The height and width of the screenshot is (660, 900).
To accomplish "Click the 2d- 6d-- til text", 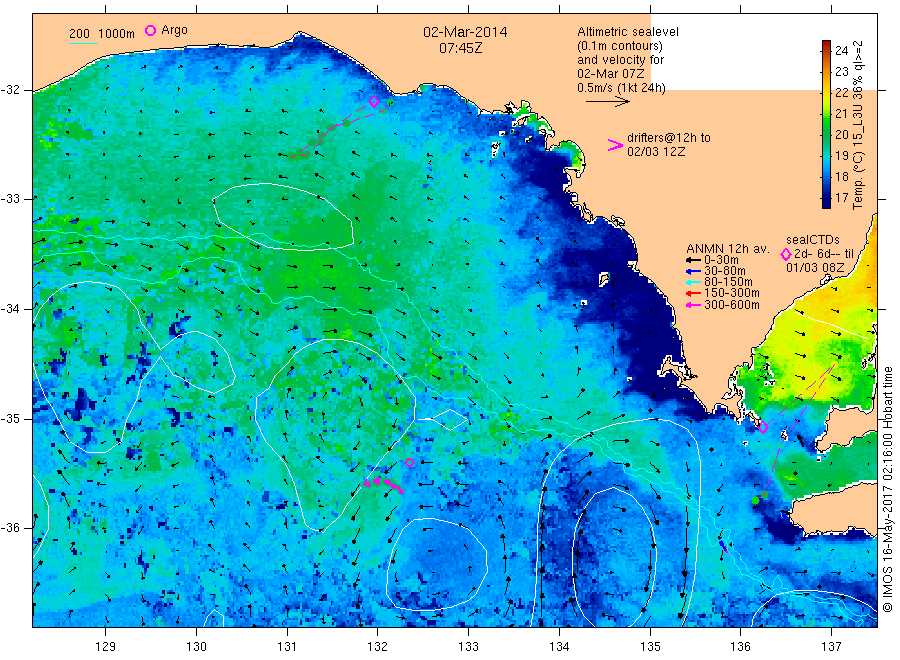I will [x=824, y=254].
